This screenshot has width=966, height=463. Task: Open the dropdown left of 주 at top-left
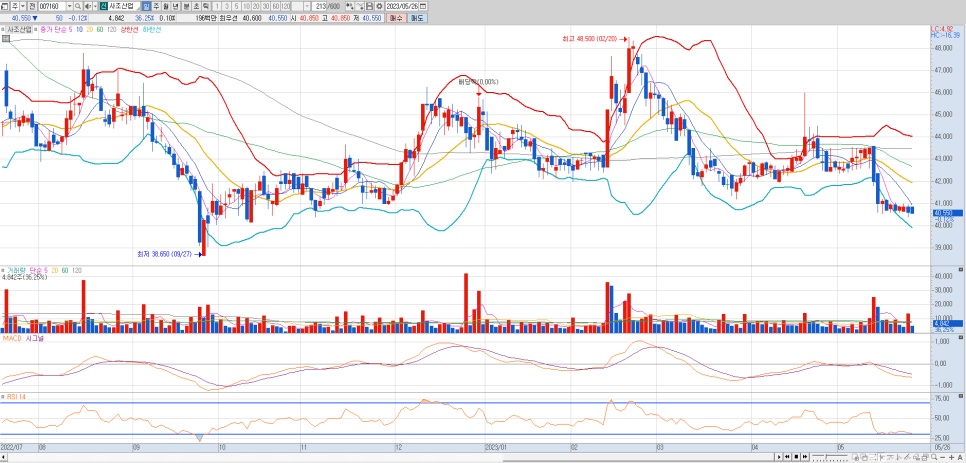[x=23, y=6]
